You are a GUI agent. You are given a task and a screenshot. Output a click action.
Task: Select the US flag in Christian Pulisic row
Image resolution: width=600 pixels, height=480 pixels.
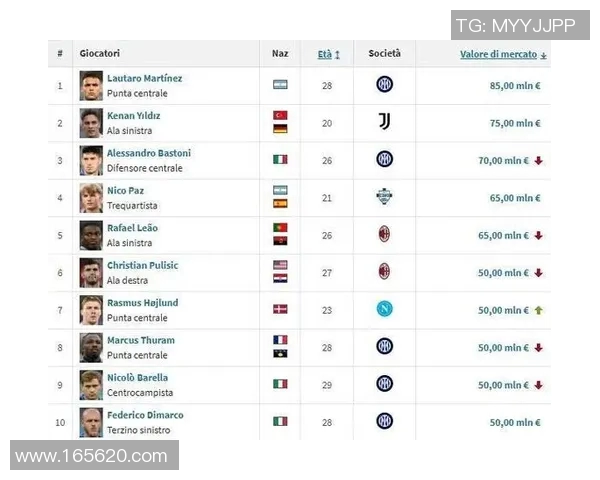280,266
